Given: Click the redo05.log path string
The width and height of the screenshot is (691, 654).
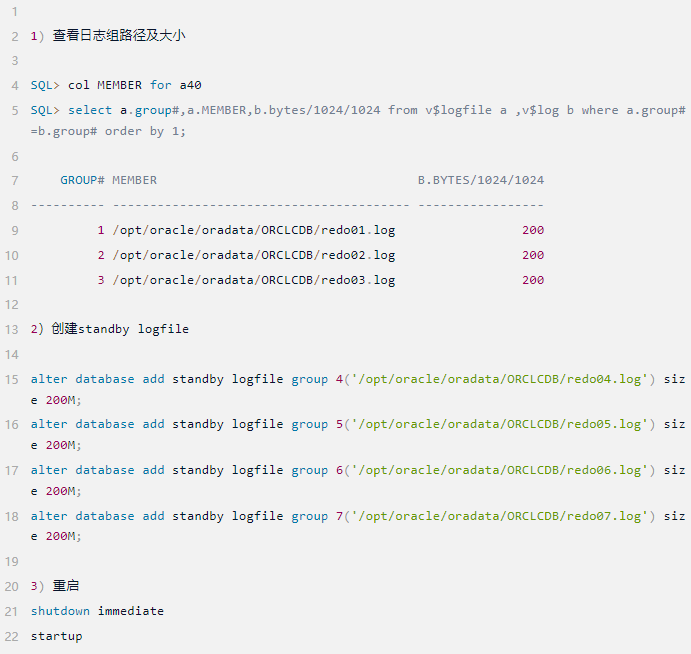Looking at the screenshot, I should pyautogui.click(x=497, y=424).
